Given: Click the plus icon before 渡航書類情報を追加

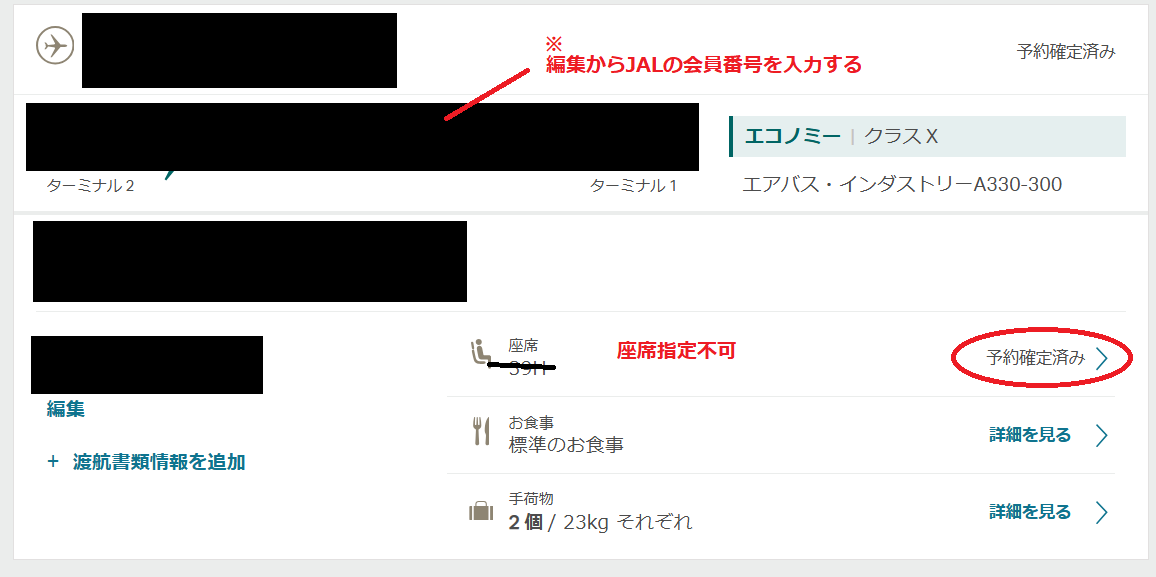Looking at the screenshot, I should tap(52, 462).
